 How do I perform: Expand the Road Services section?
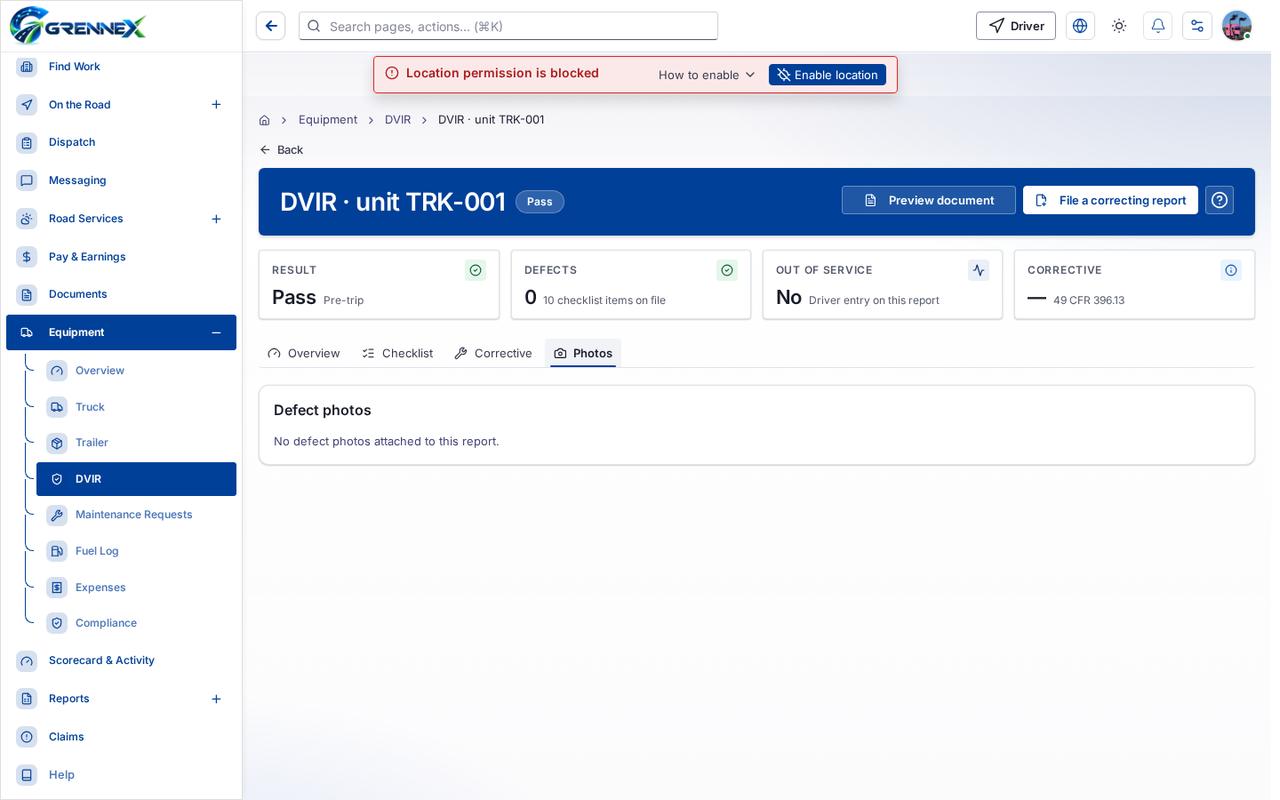click(216, 219)
